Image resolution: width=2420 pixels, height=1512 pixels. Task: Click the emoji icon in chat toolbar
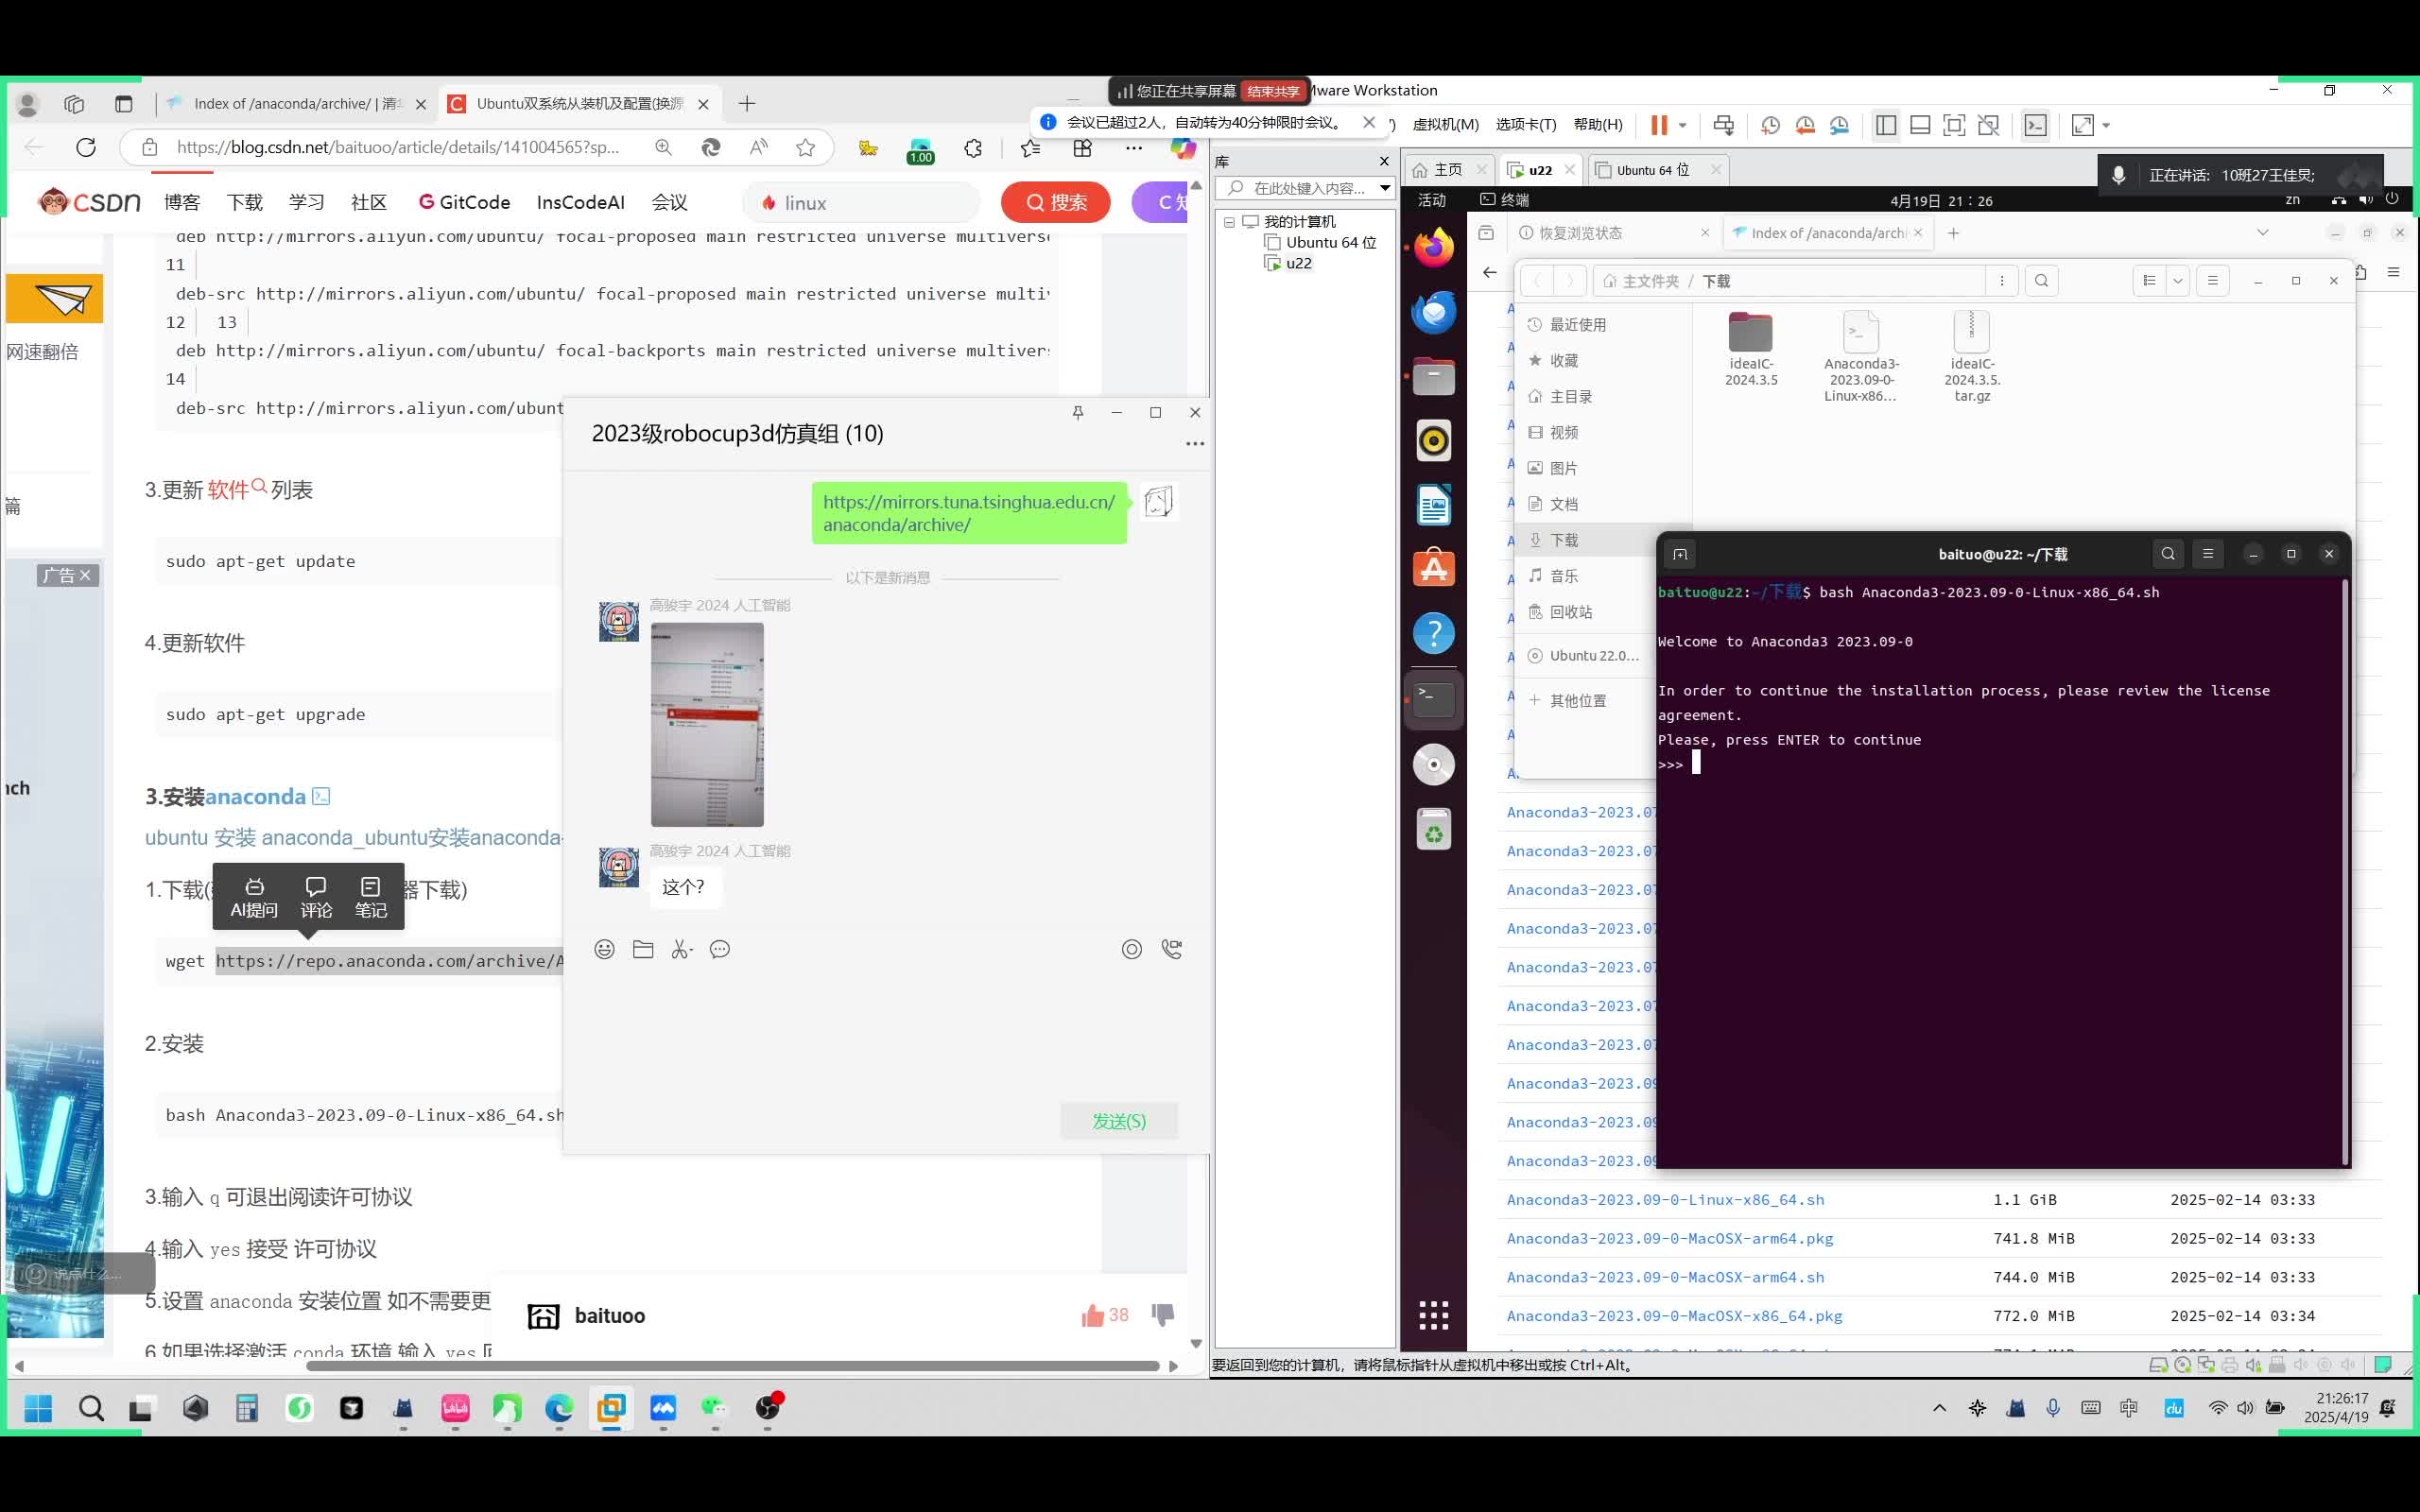point(604,949)
